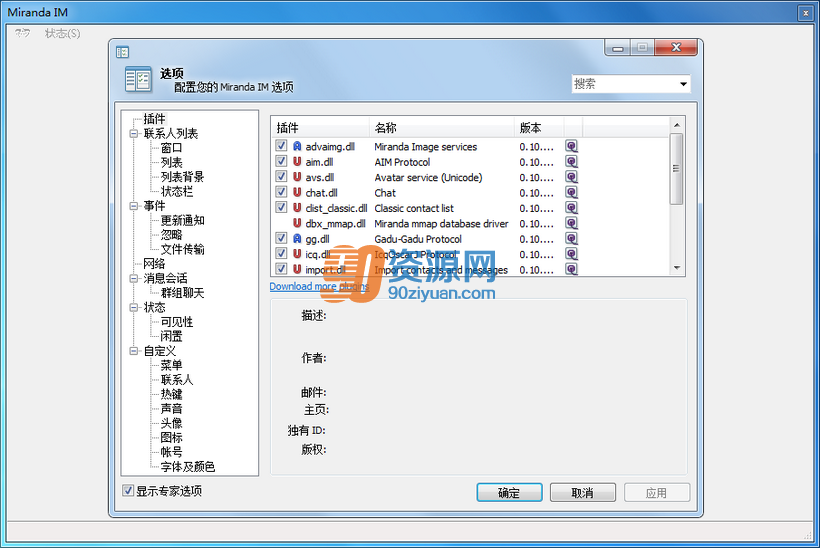The width and height of the screenshot is (820, 548).
Task: Collapse the 事件 tree node
Action: click(134, 206)
